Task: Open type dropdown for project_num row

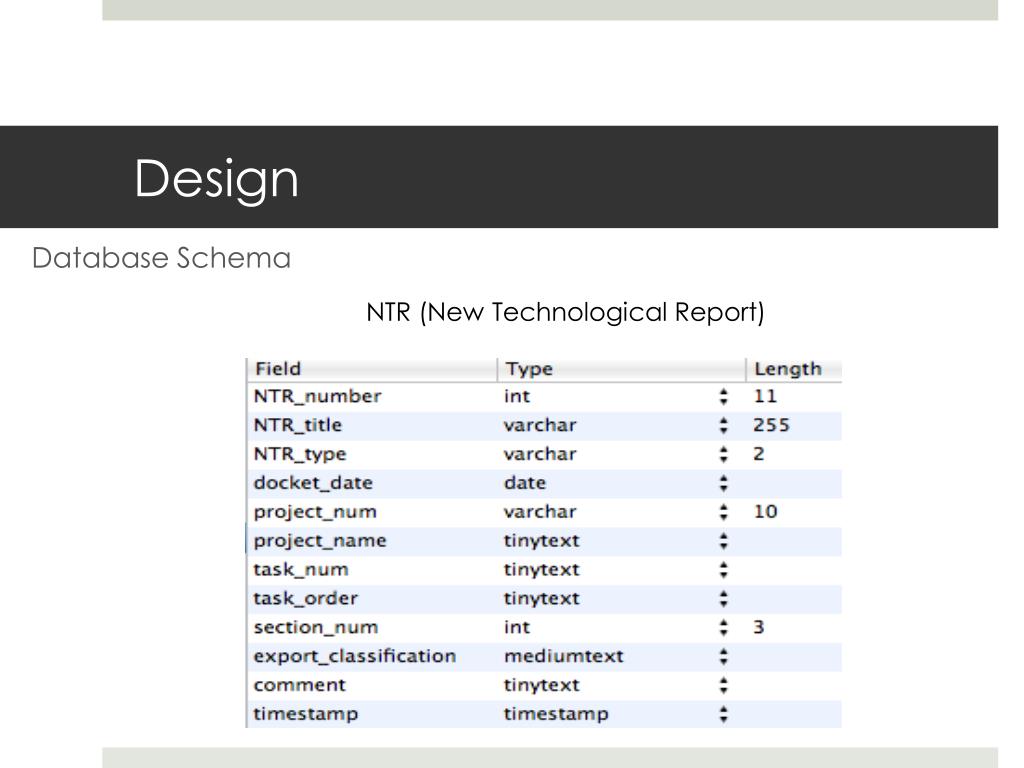Action: pyautogui.click(x=723, y=512)
